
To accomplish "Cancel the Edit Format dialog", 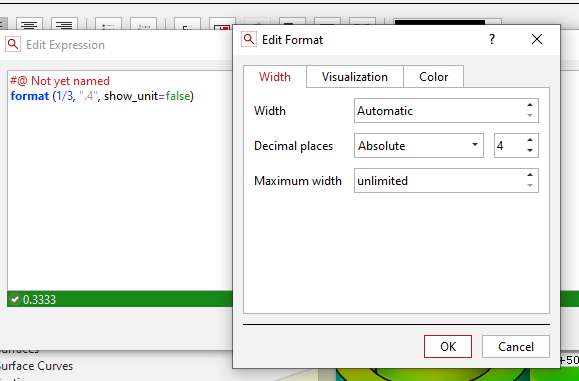I will pyautogui.click(x=516, y=347).
